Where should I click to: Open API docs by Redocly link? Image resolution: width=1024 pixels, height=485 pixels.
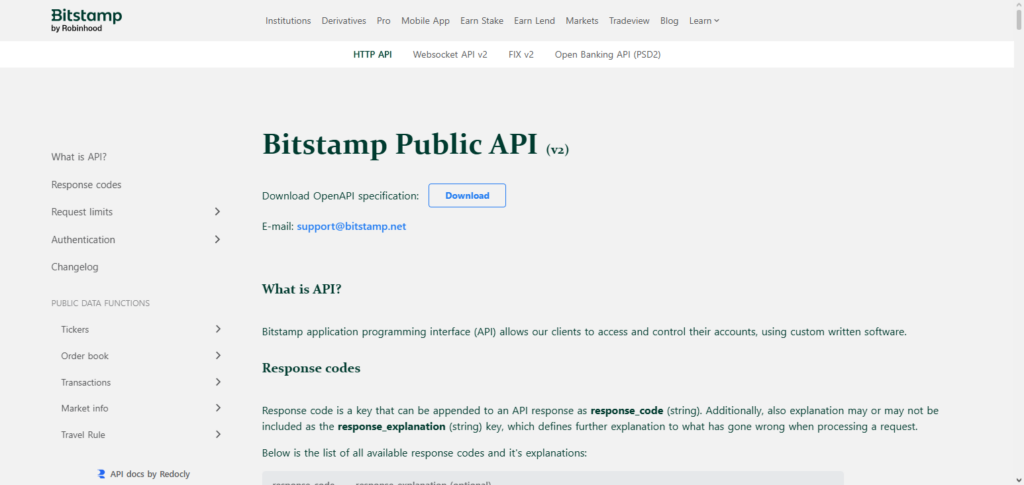point(150,474)
